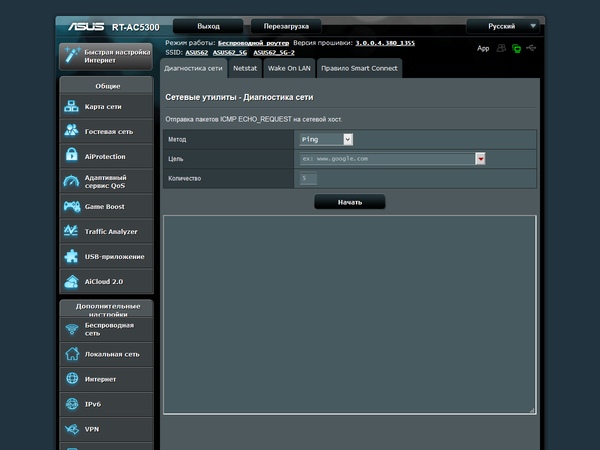Open Game Boost gamepad icon
Viewport: 600px width, 450px height.
tap(72, 206)
